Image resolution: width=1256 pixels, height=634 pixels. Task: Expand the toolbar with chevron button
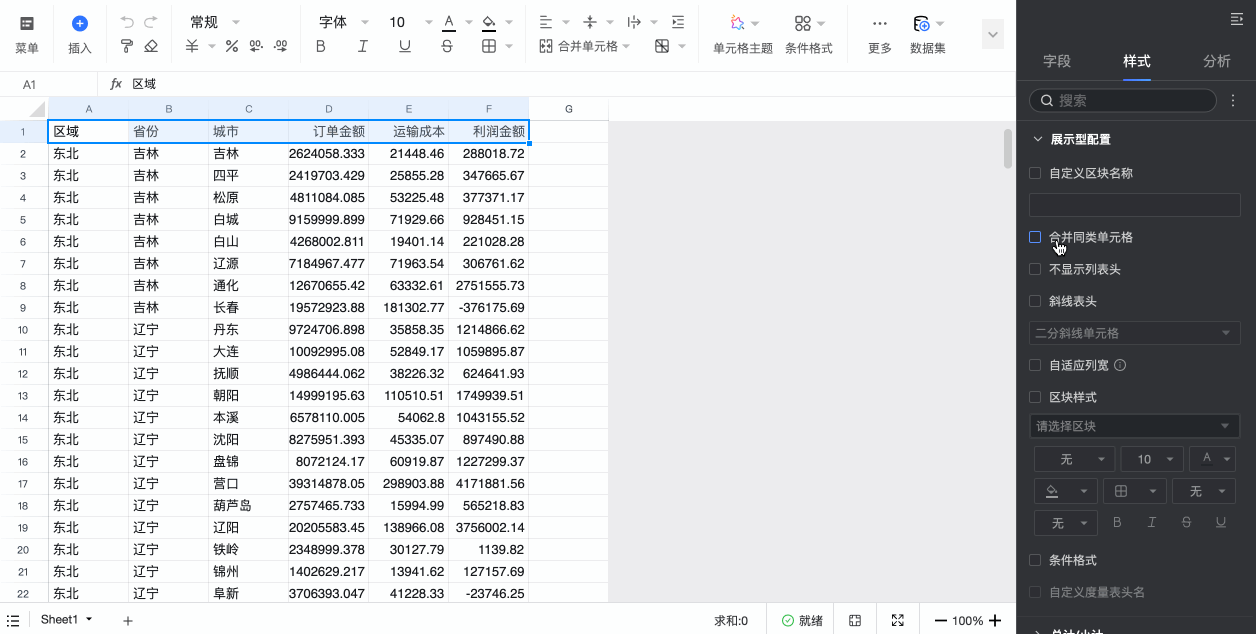(x=993, y=34)
